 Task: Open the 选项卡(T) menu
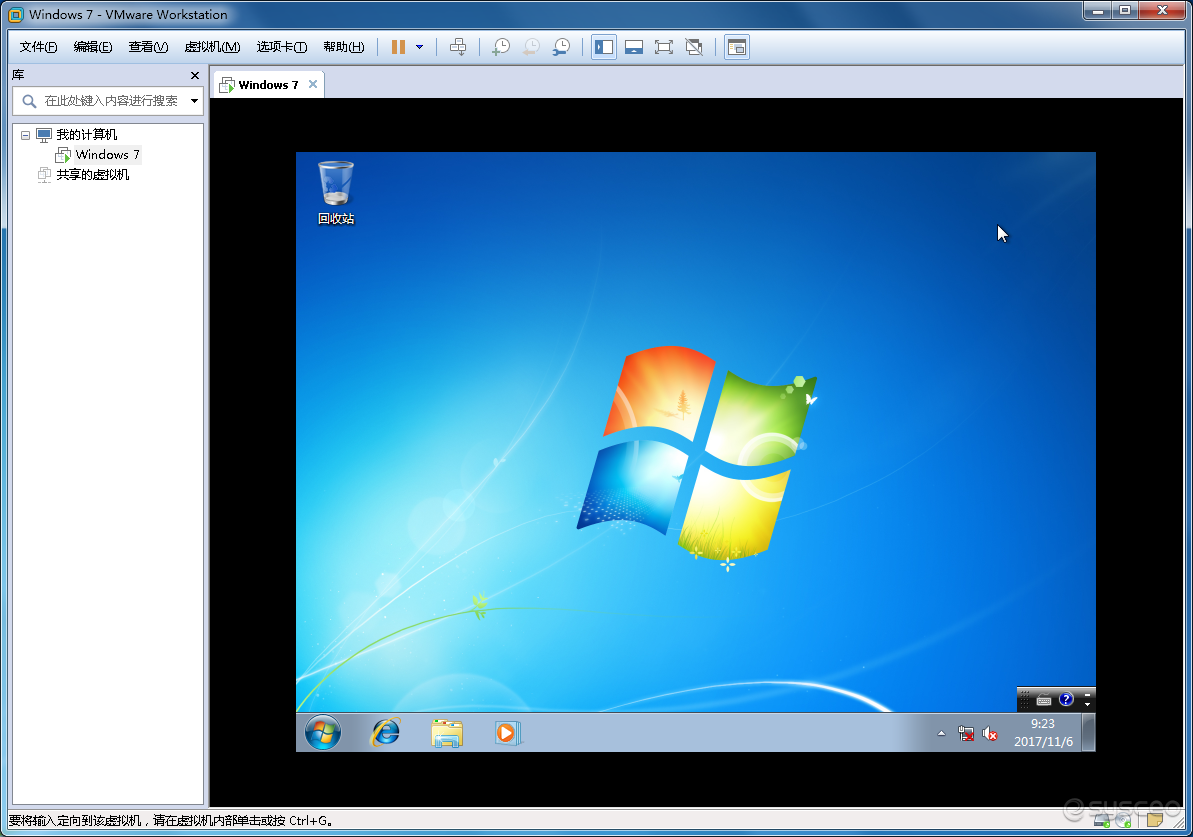(x=282, y=47)
